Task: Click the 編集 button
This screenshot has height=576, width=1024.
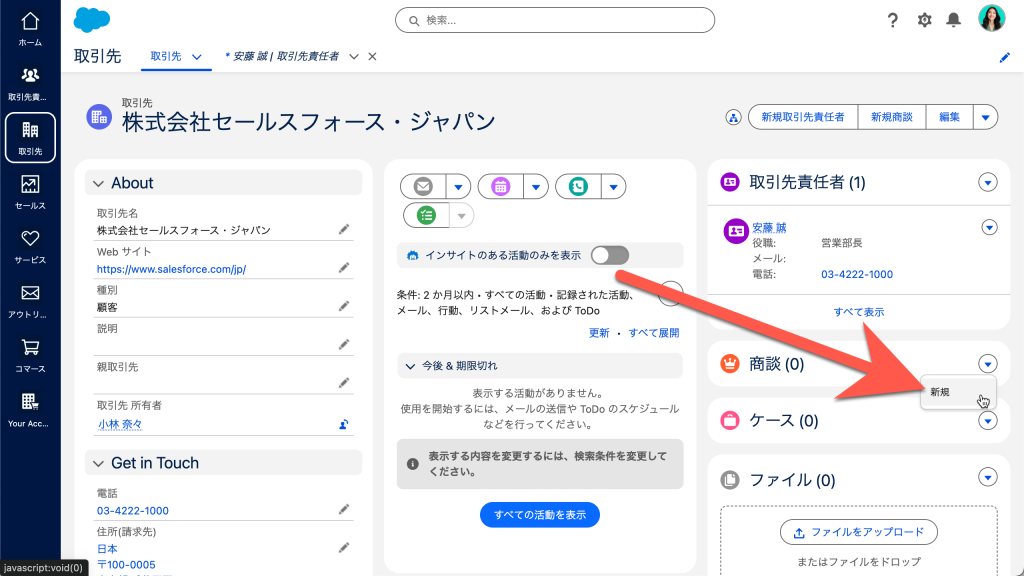Action: (949, 118)
